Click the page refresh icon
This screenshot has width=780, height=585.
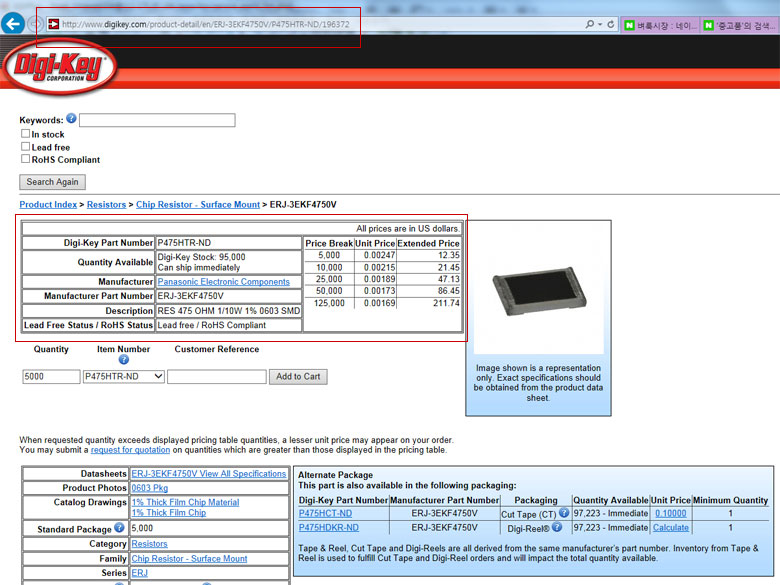611,24
